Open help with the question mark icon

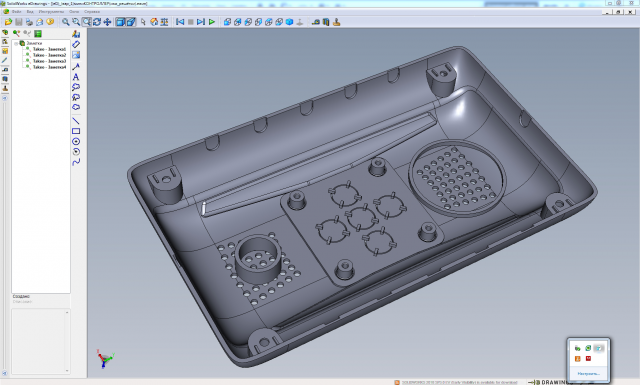pyautogui.click(x=50, y=22)
